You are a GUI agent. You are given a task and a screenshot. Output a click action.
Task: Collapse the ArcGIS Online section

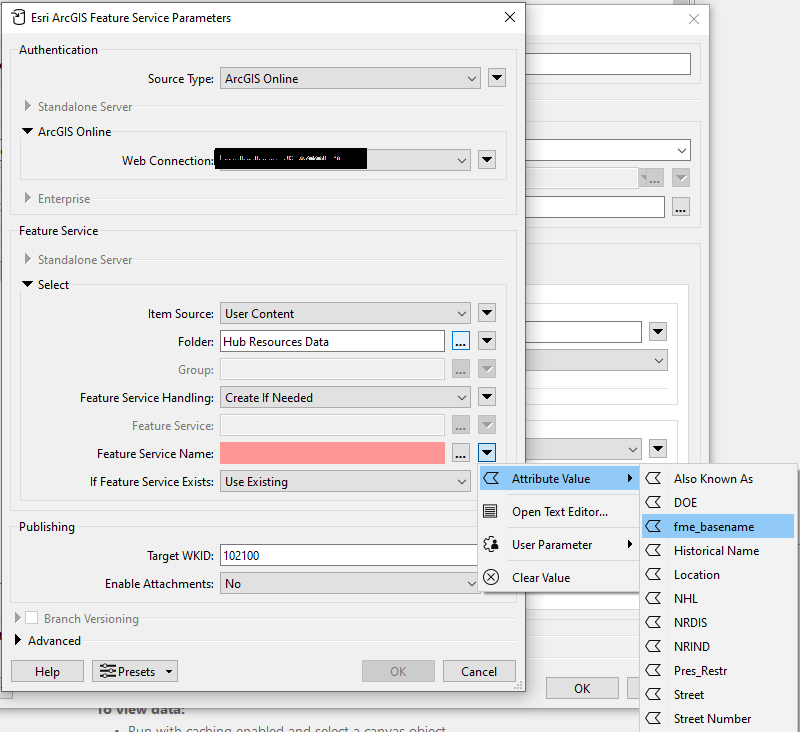click(28, 131)
